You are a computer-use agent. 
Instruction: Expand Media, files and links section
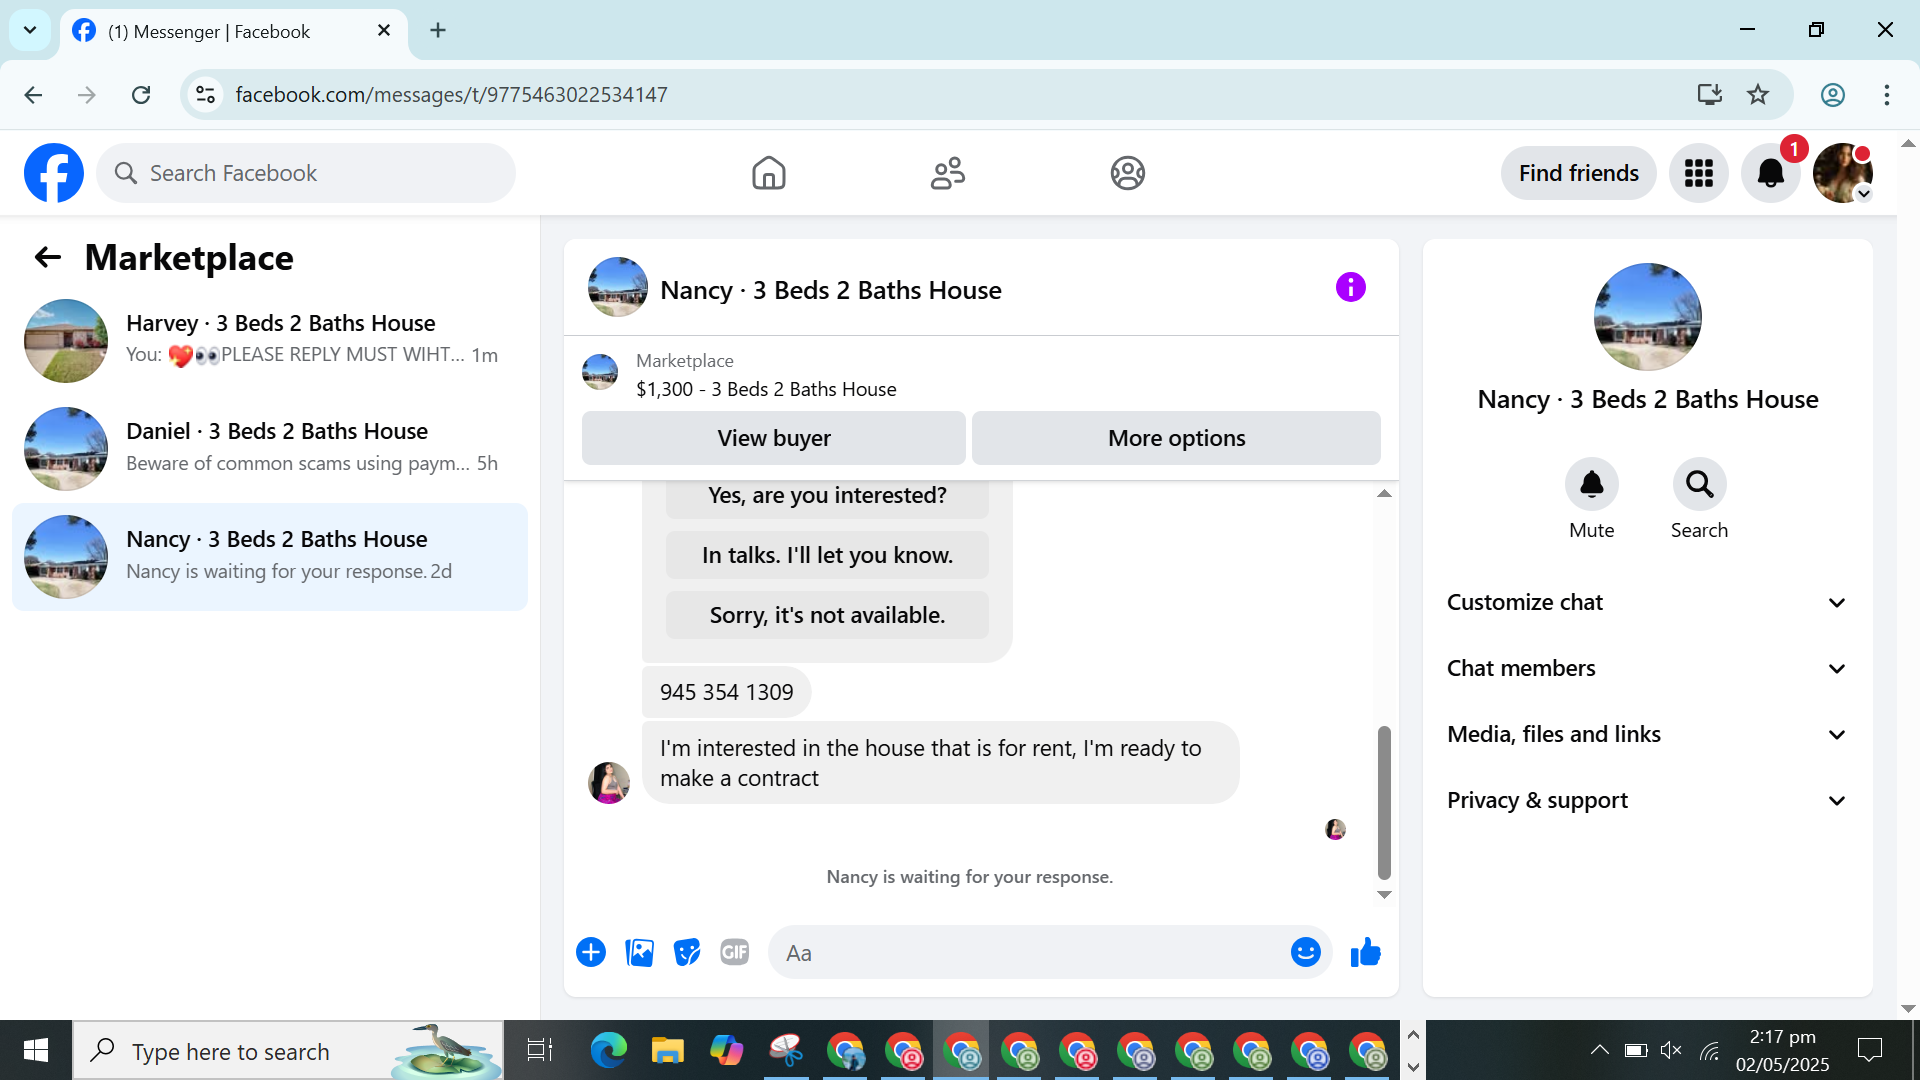pos(1647,734)
